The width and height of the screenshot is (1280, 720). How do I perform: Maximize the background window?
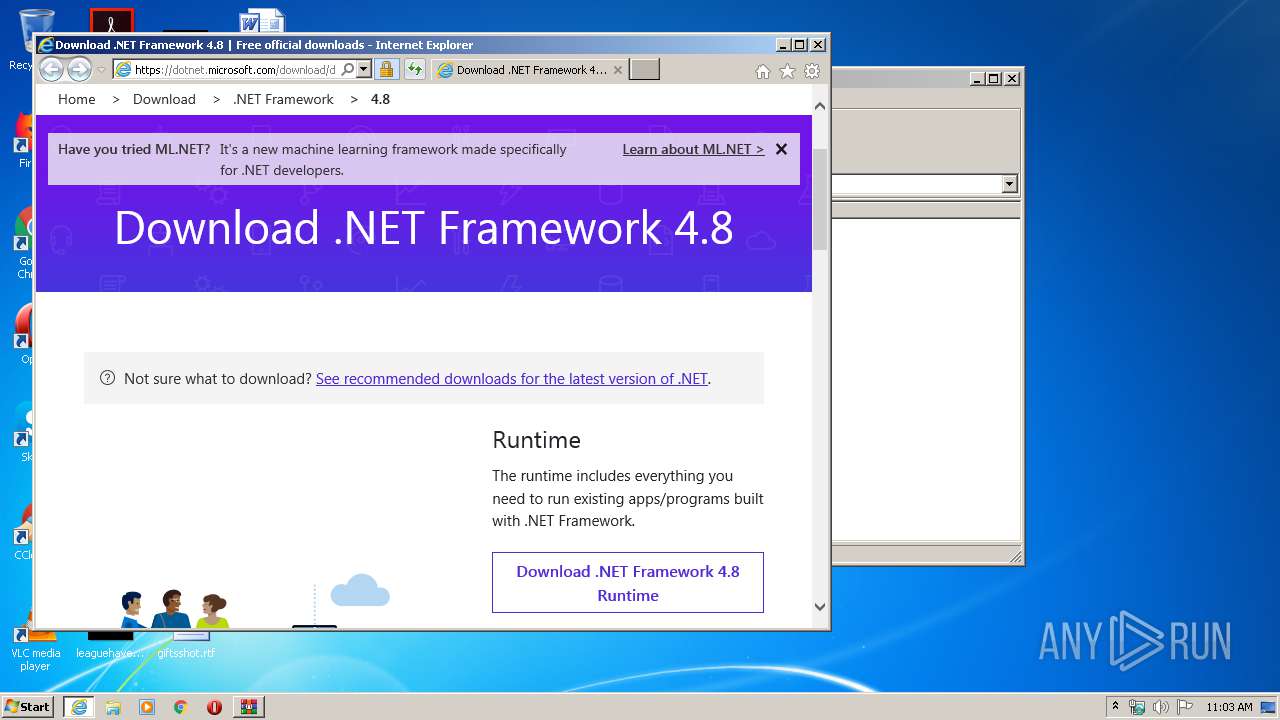(x=993, y=78)
